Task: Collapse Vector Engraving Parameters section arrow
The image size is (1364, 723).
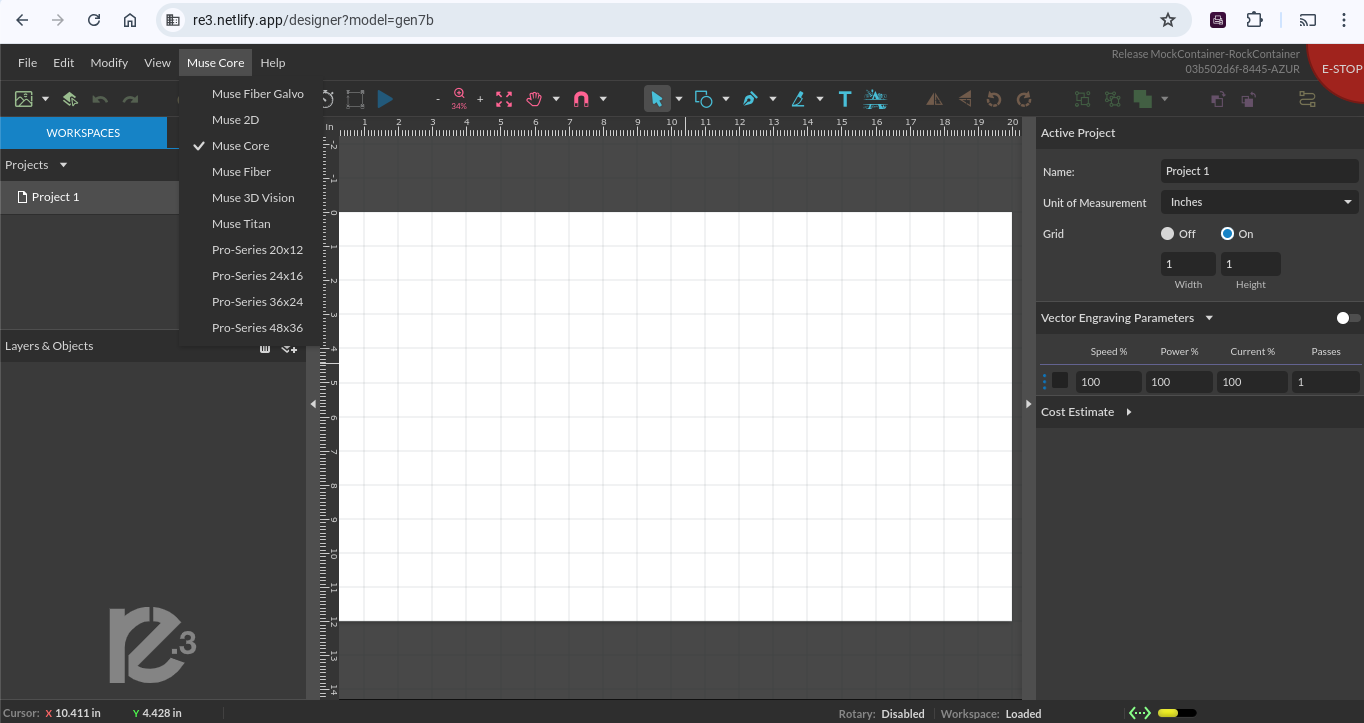Action: [x=1209, y=318]
